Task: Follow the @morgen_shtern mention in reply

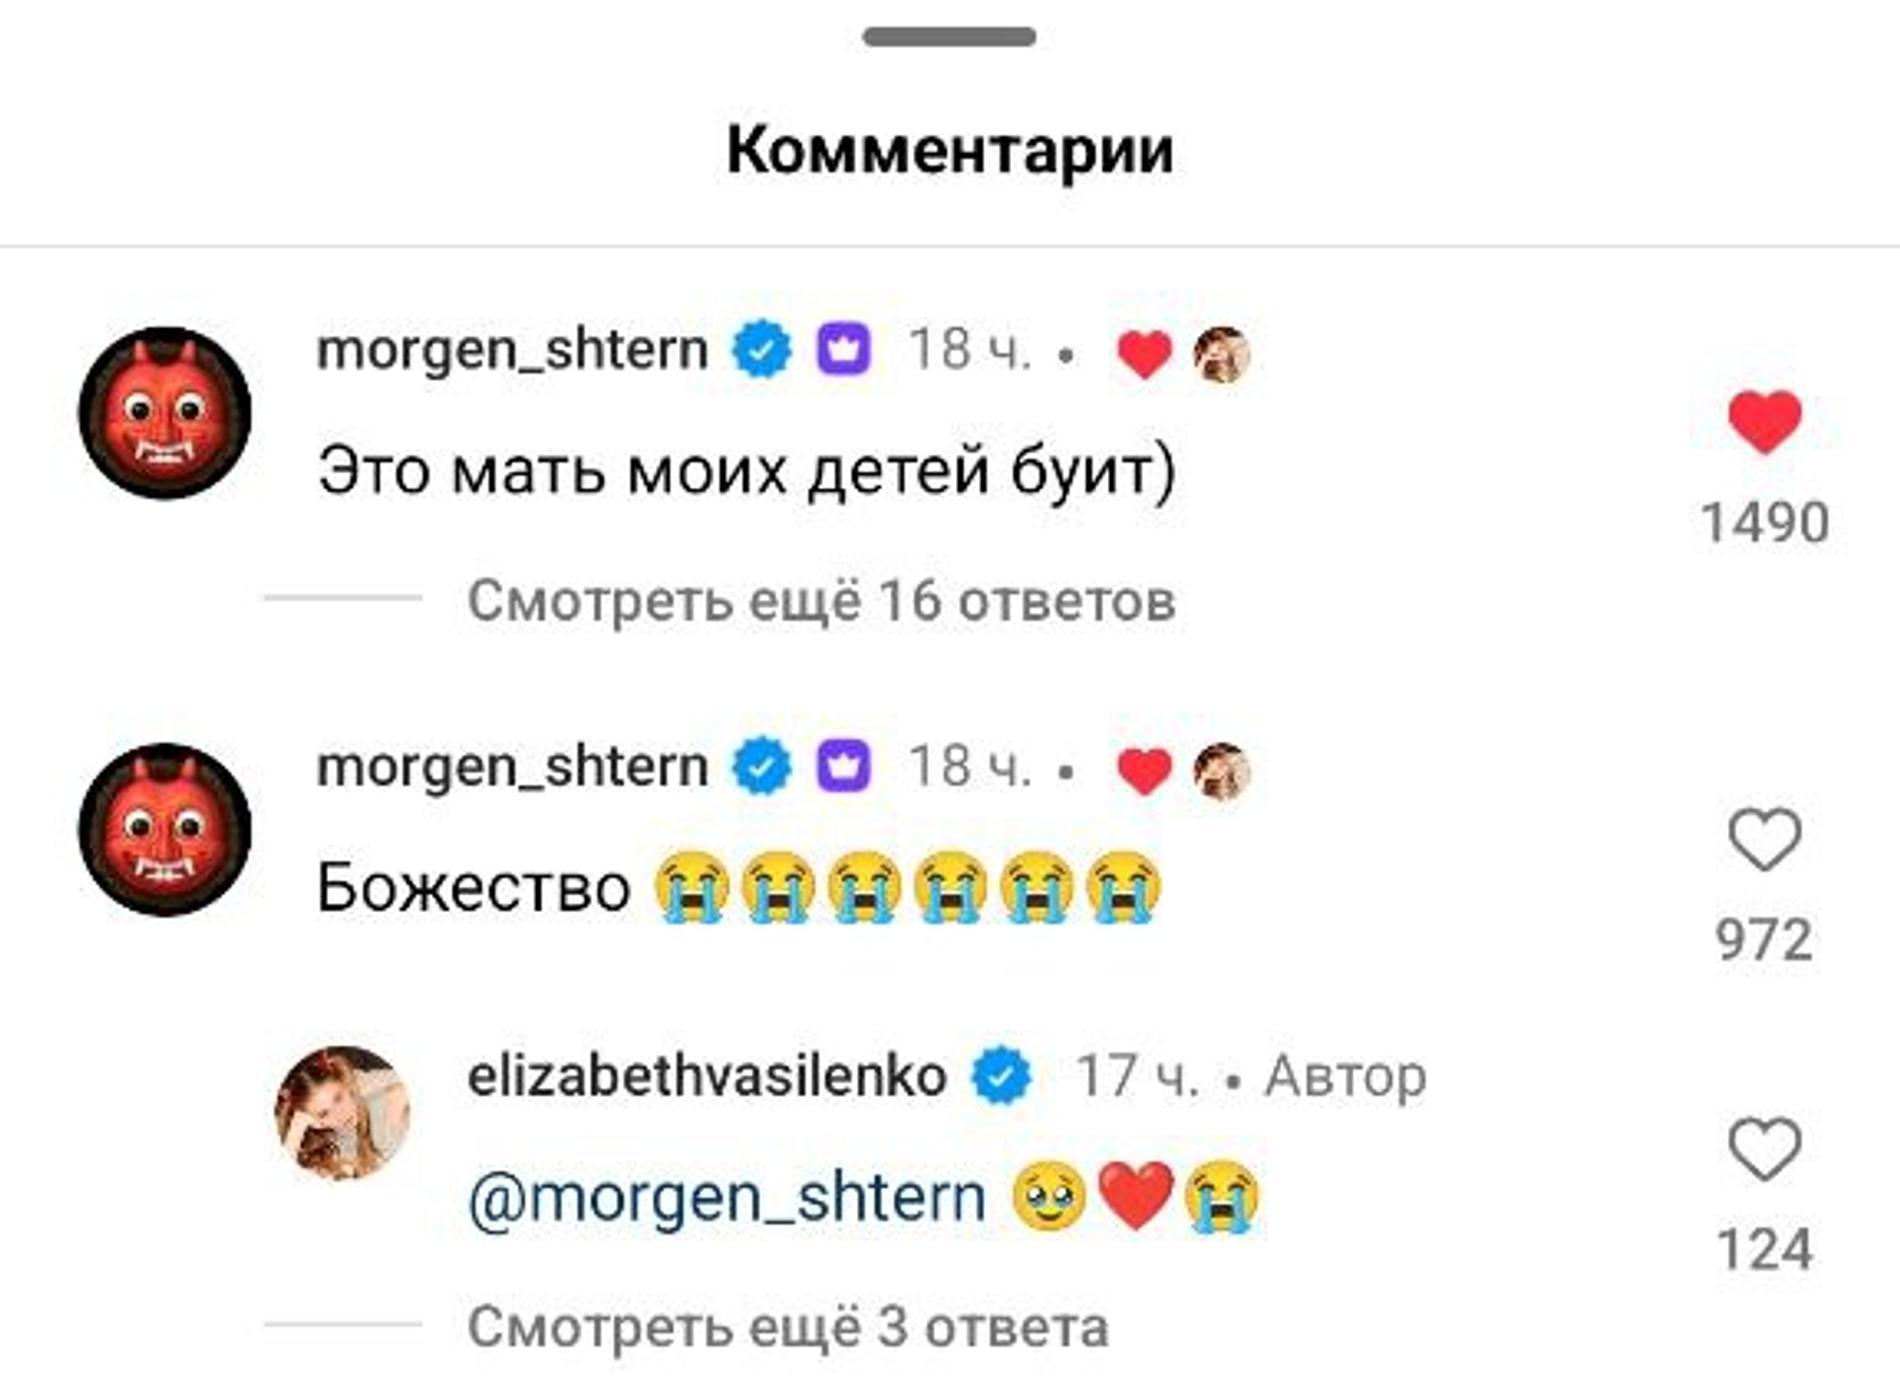Action: tap(727, 1197)
